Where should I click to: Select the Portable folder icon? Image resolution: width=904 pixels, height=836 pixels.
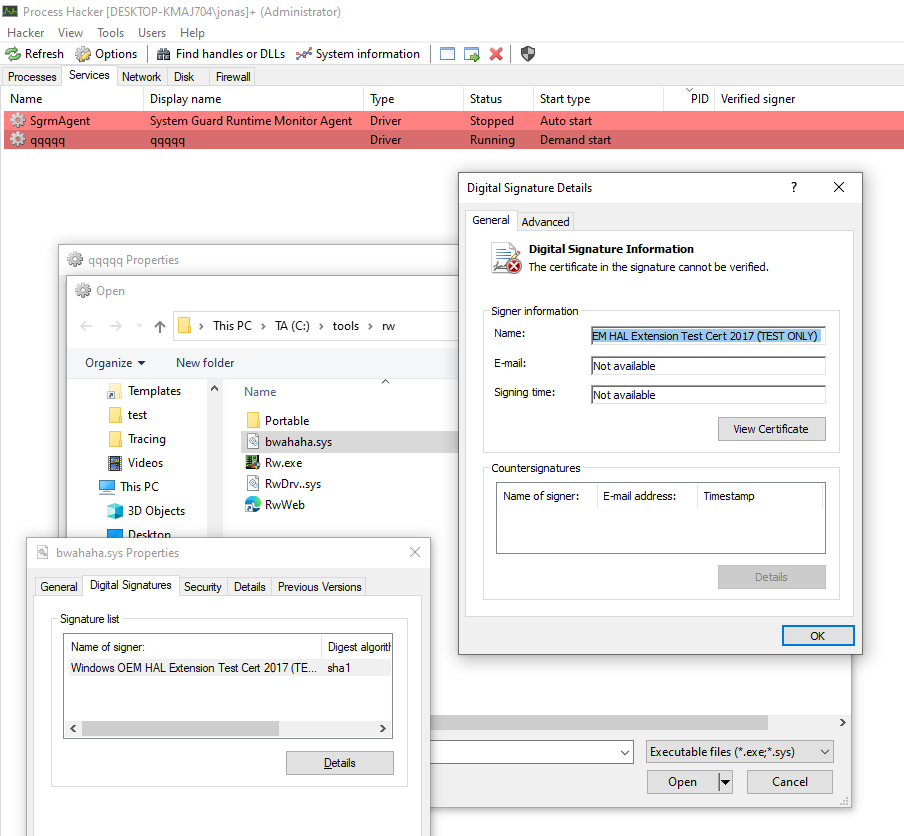tap(253, 420)
